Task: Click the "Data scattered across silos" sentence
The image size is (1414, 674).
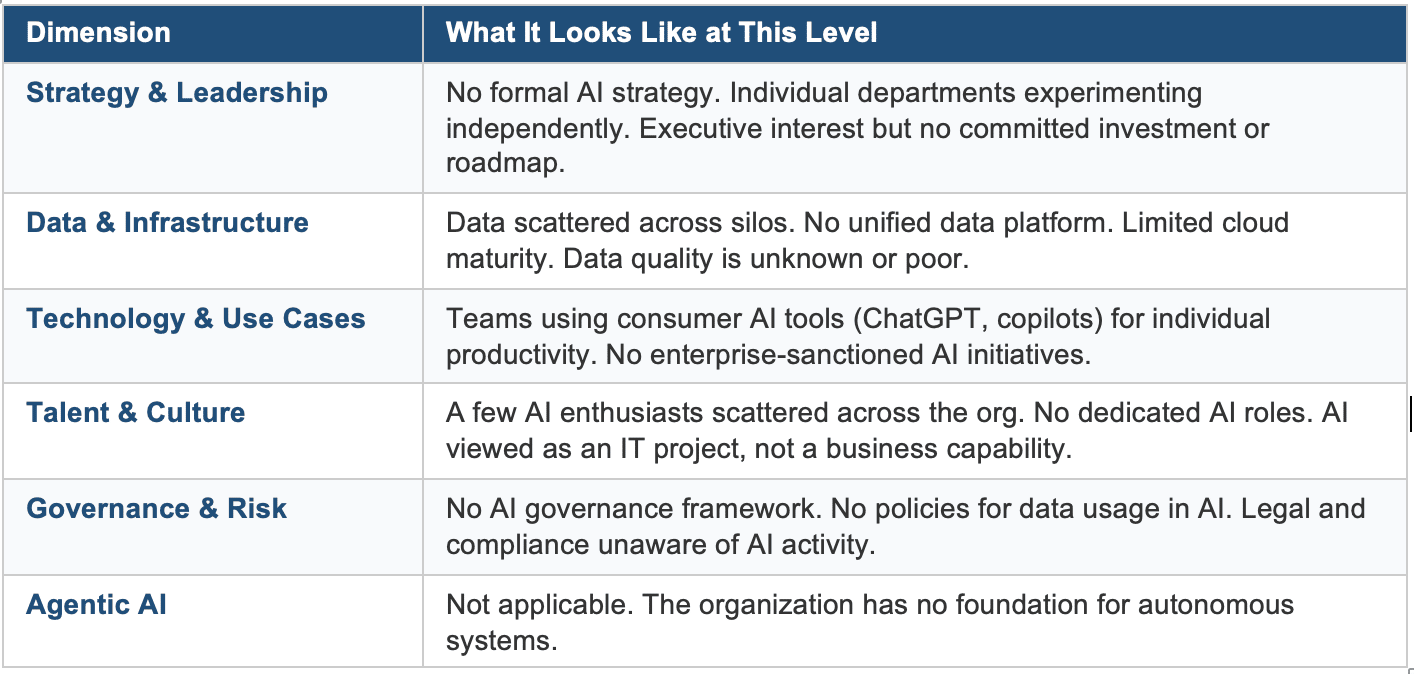Action: [618, 222]
